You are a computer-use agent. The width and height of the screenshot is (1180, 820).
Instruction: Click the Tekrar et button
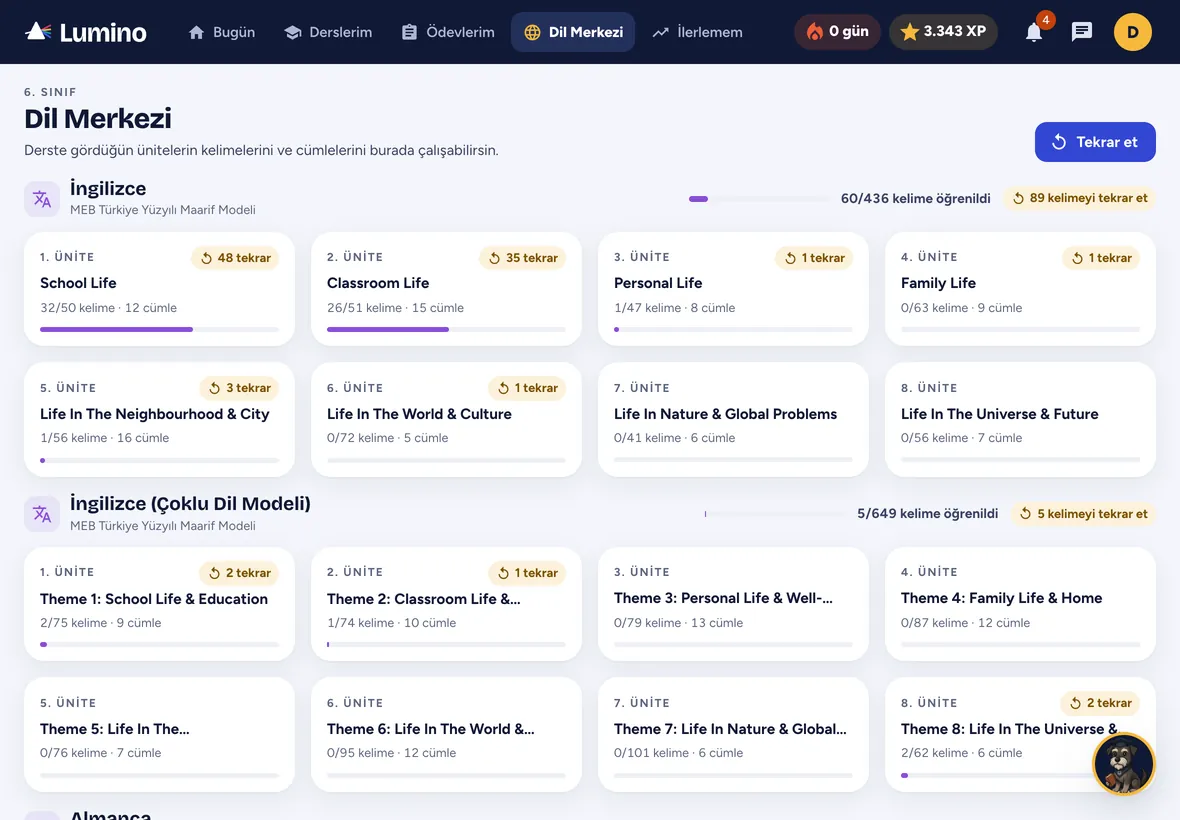click(x=1095, y=142)
